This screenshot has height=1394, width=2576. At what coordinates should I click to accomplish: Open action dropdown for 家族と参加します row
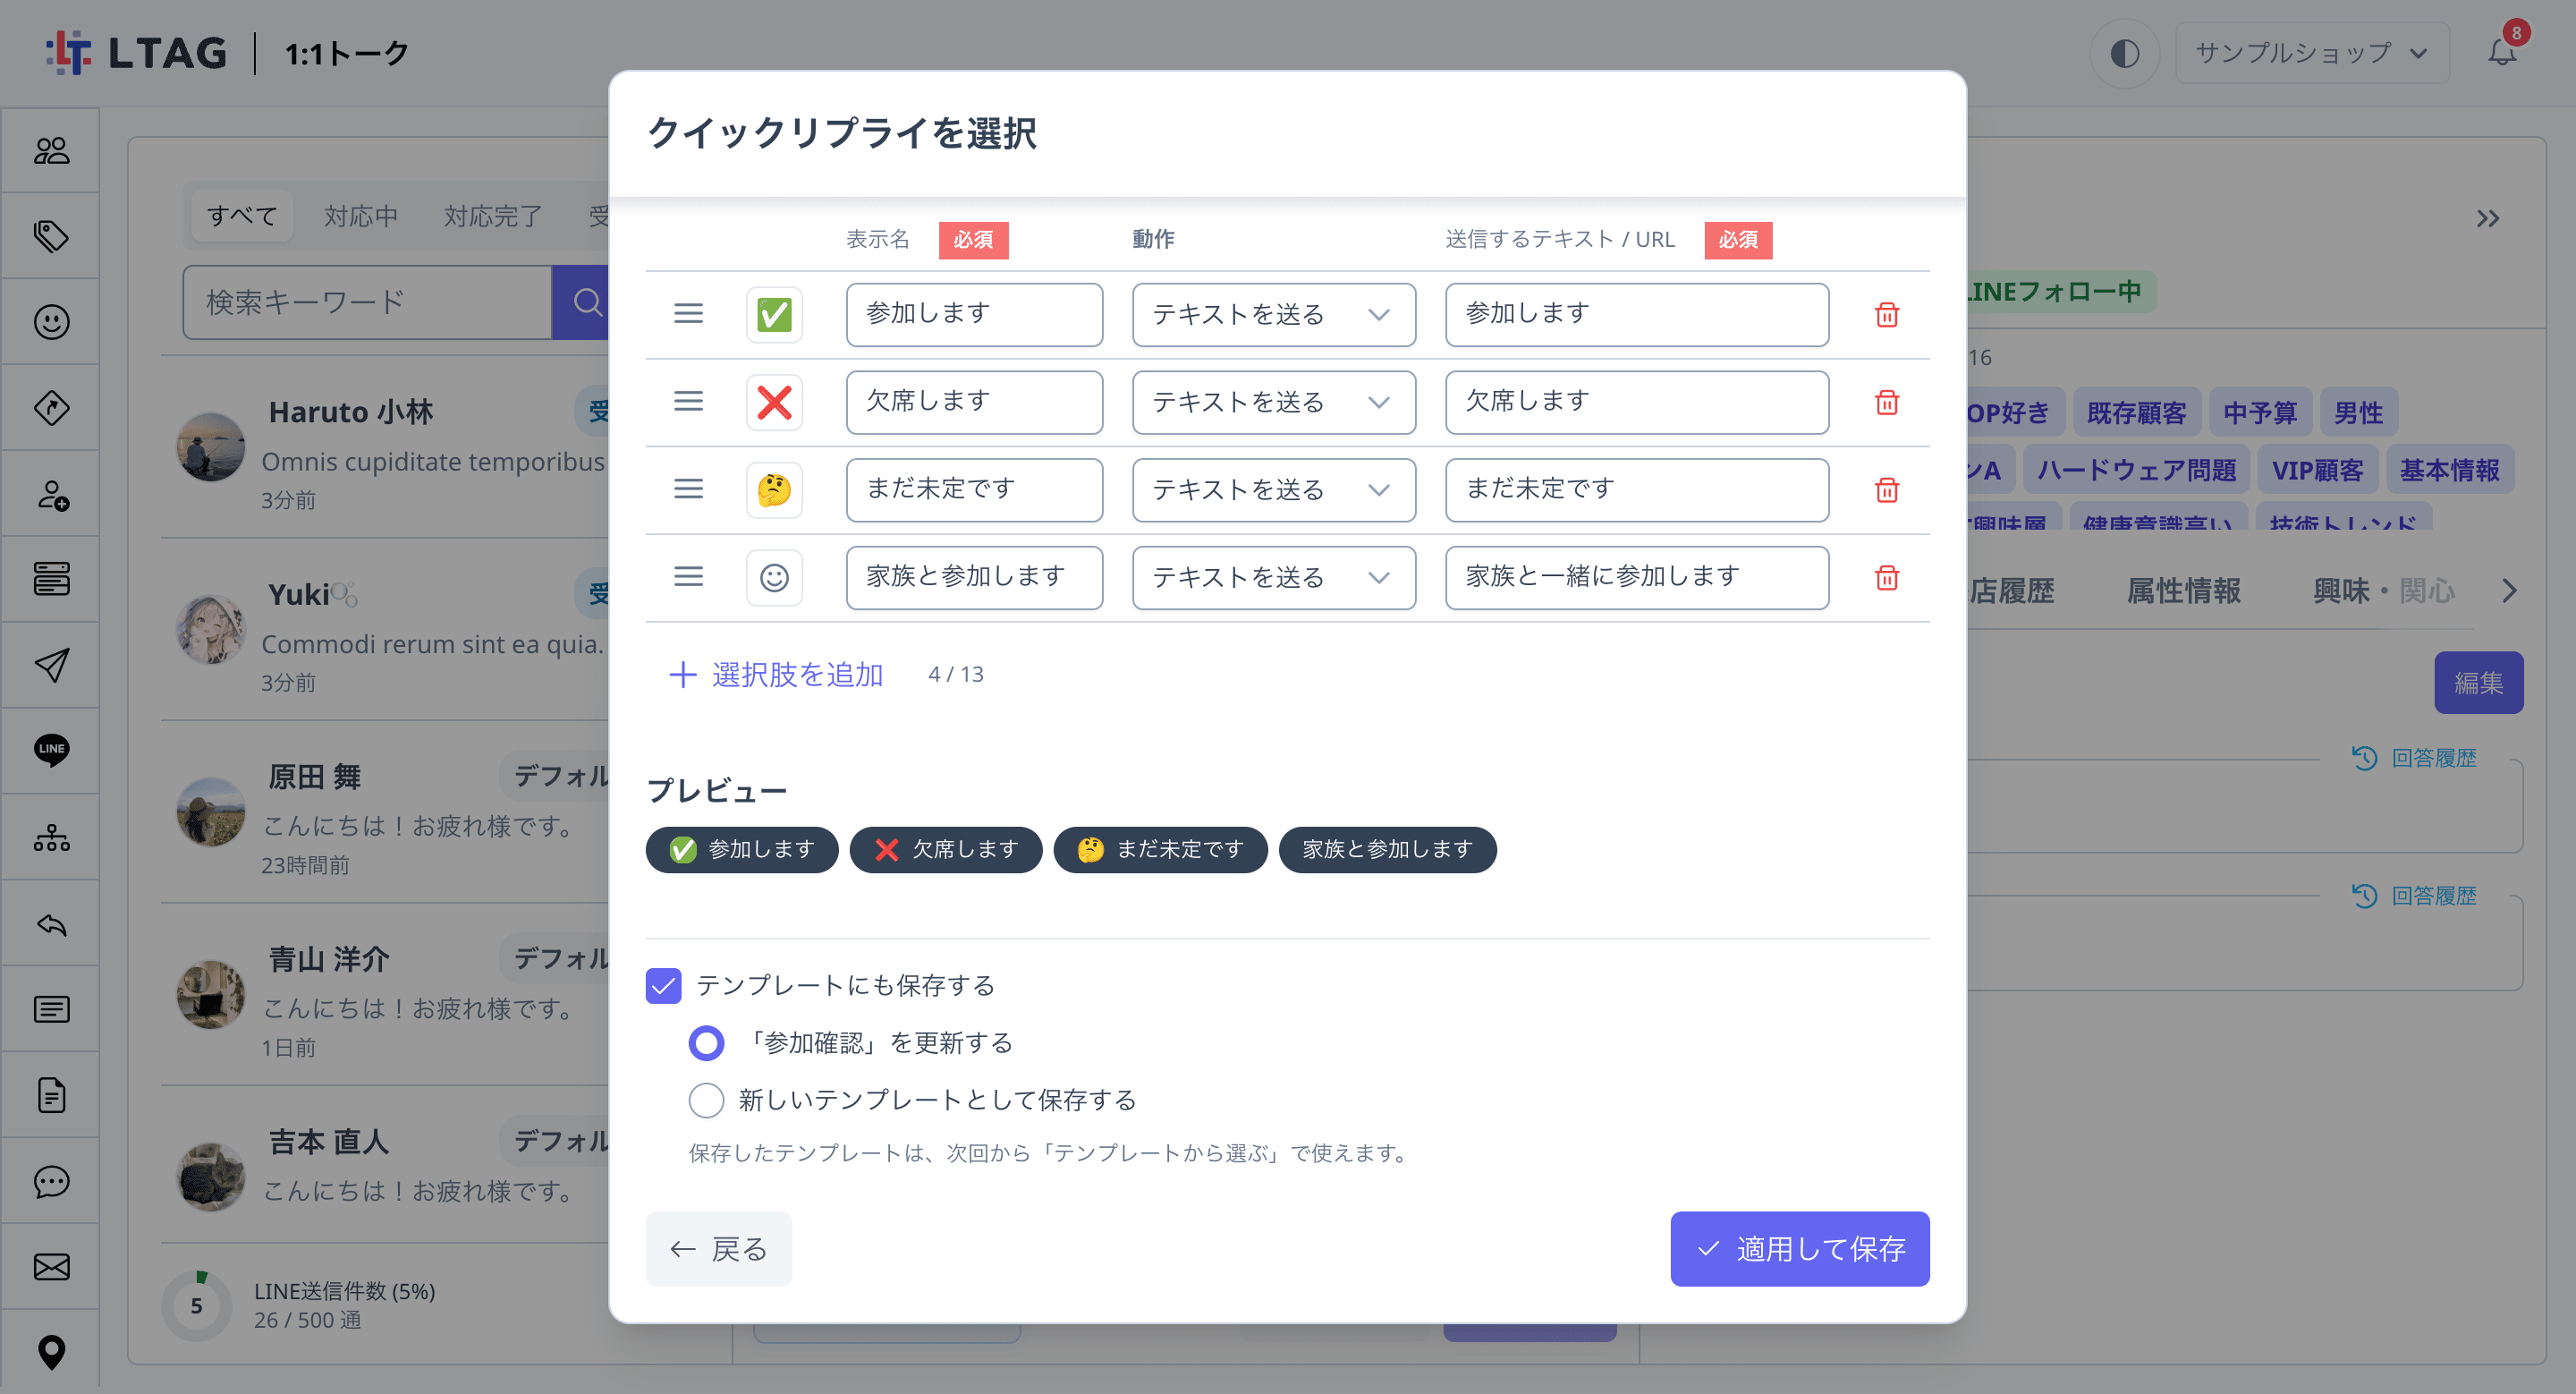[x=1273, y=577]
